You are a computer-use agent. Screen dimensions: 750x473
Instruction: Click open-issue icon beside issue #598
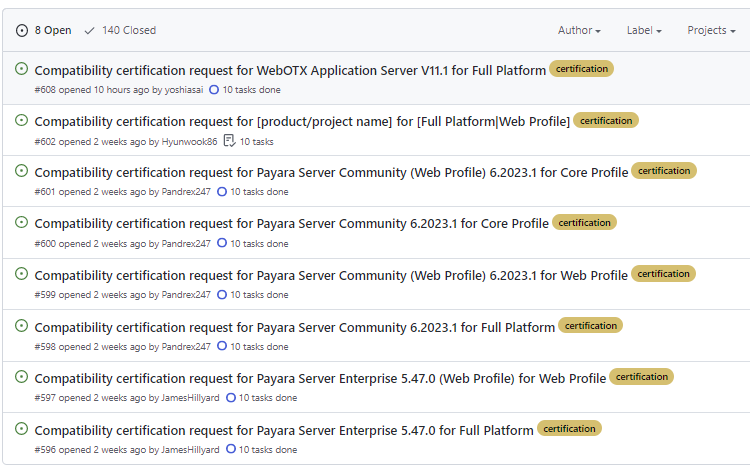22,326
